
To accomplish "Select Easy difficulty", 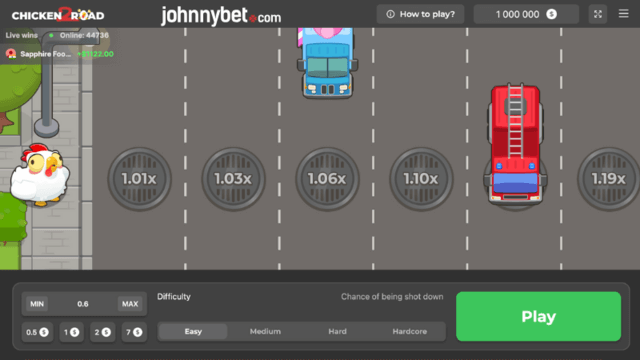I will tap(193, 331).
